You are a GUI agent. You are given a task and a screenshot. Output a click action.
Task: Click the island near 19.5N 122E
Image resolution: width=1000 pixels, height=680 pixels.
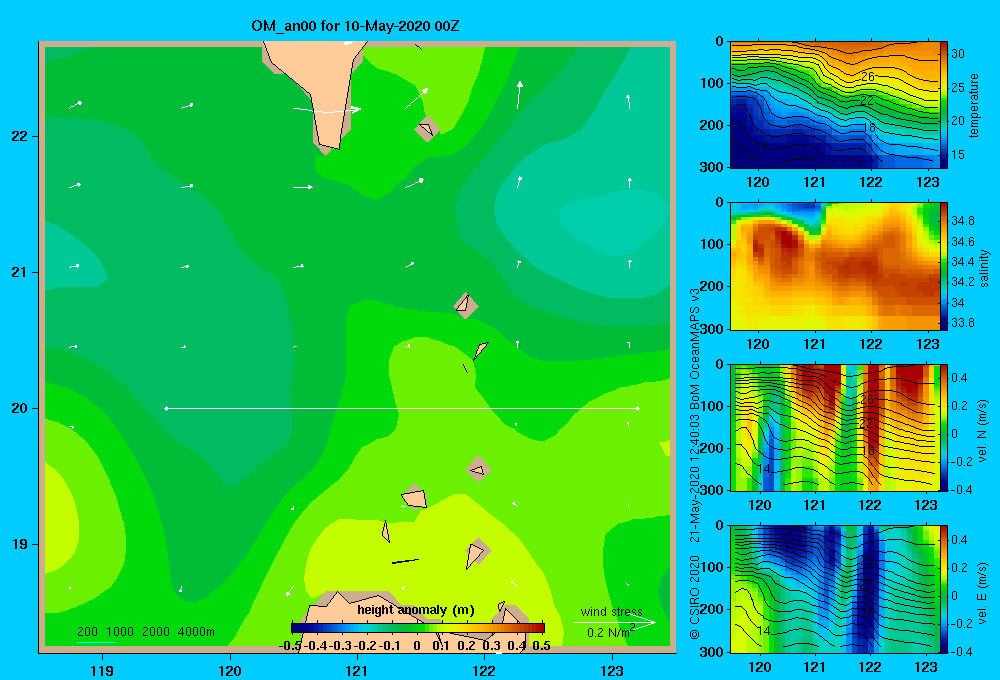478,469
